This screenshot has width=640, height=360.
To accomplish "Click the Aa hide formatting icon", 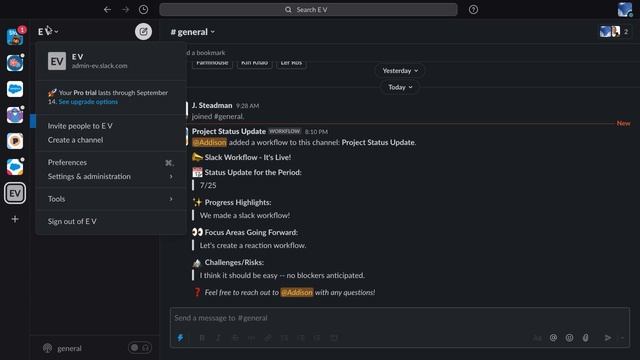I will click(x=537, y=338).
